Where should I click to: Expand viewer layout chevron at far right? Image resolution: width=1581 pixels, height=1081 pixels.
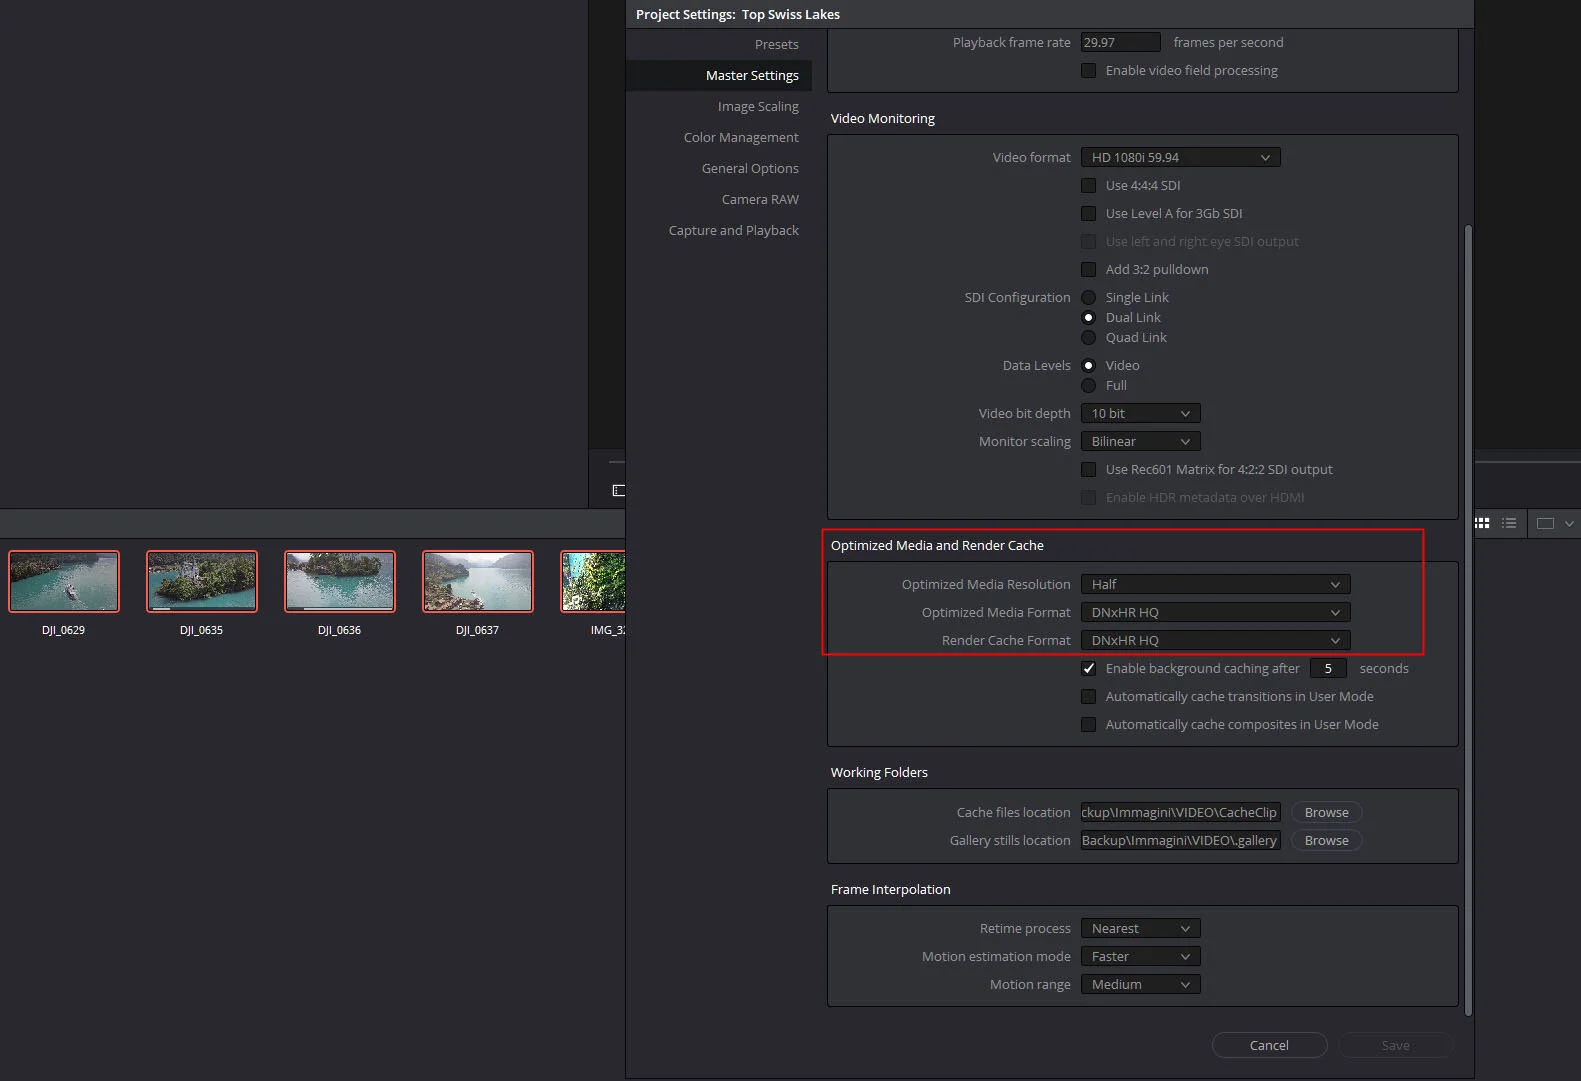pyautogui.click(x=1569, y=523)
